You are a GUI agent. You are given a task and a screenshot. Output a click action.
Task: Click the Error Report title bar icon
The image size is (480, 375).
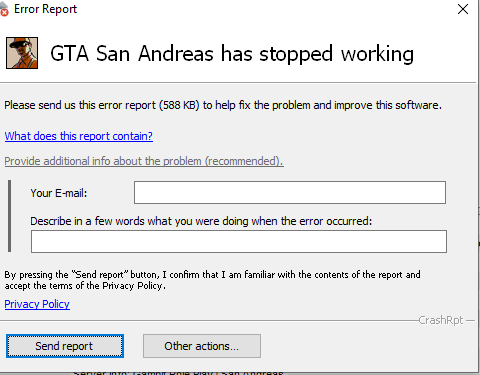pos(4,9)
